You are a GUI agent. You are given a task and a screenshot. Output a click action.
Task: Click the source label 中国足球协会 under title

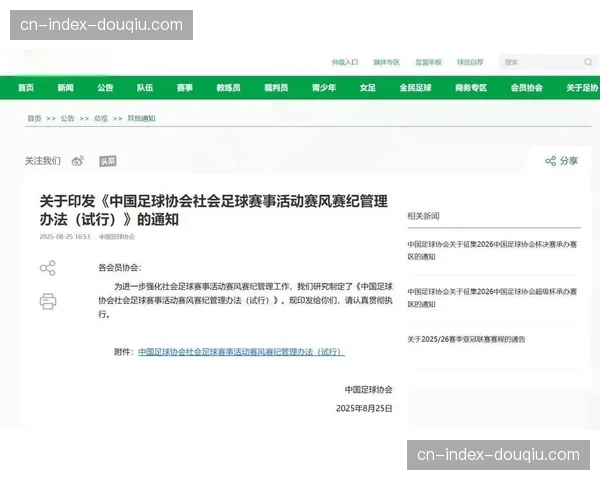tap(117, 237)
